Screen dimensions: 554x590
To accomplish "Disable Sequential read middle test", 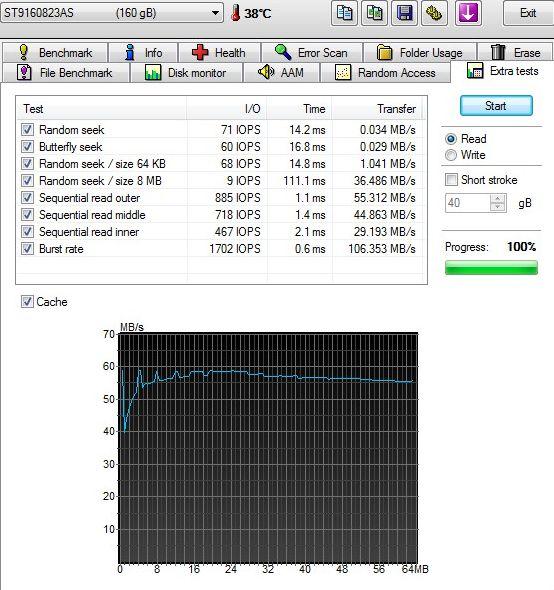I will (27, 214).
